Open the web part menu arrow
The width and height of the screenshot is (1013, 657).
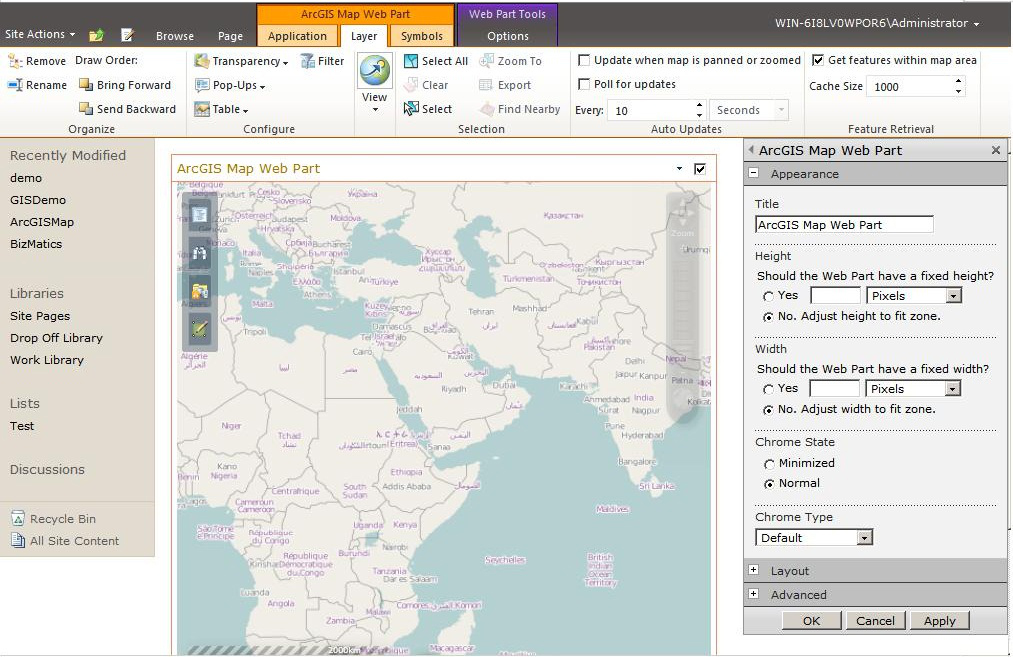click(x=679, y=169)
